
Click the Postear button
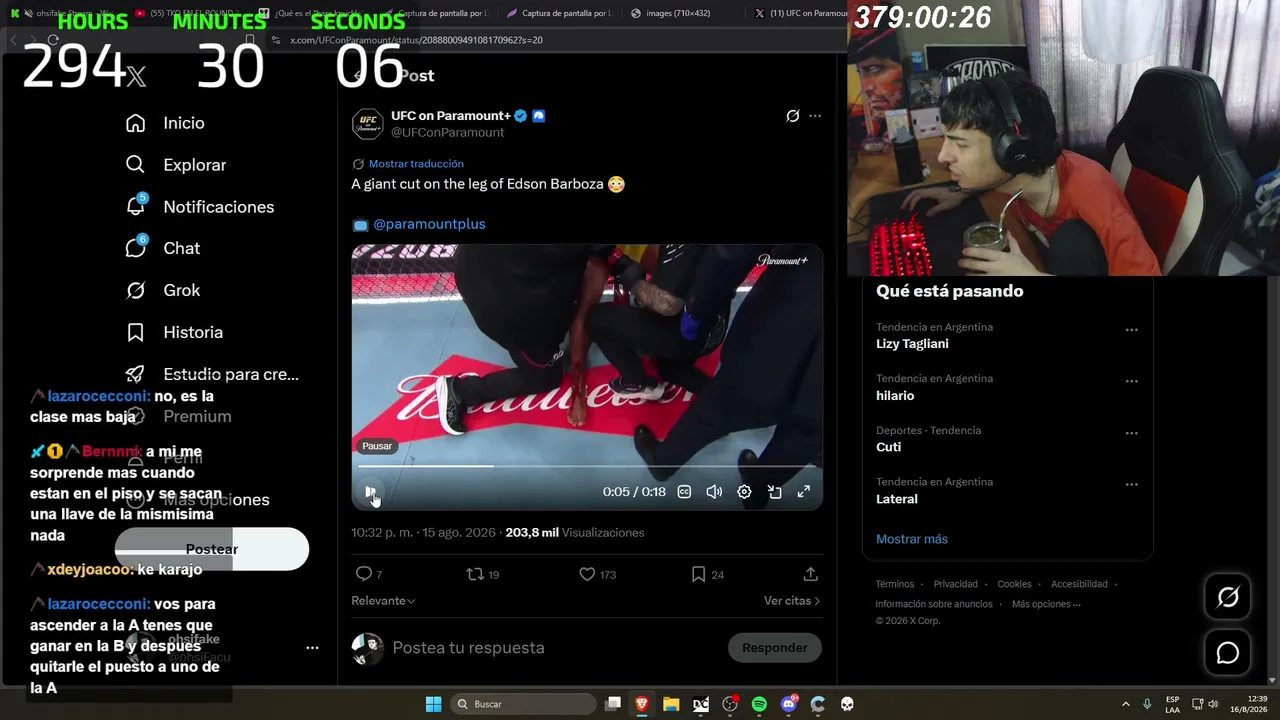point(212,549)
